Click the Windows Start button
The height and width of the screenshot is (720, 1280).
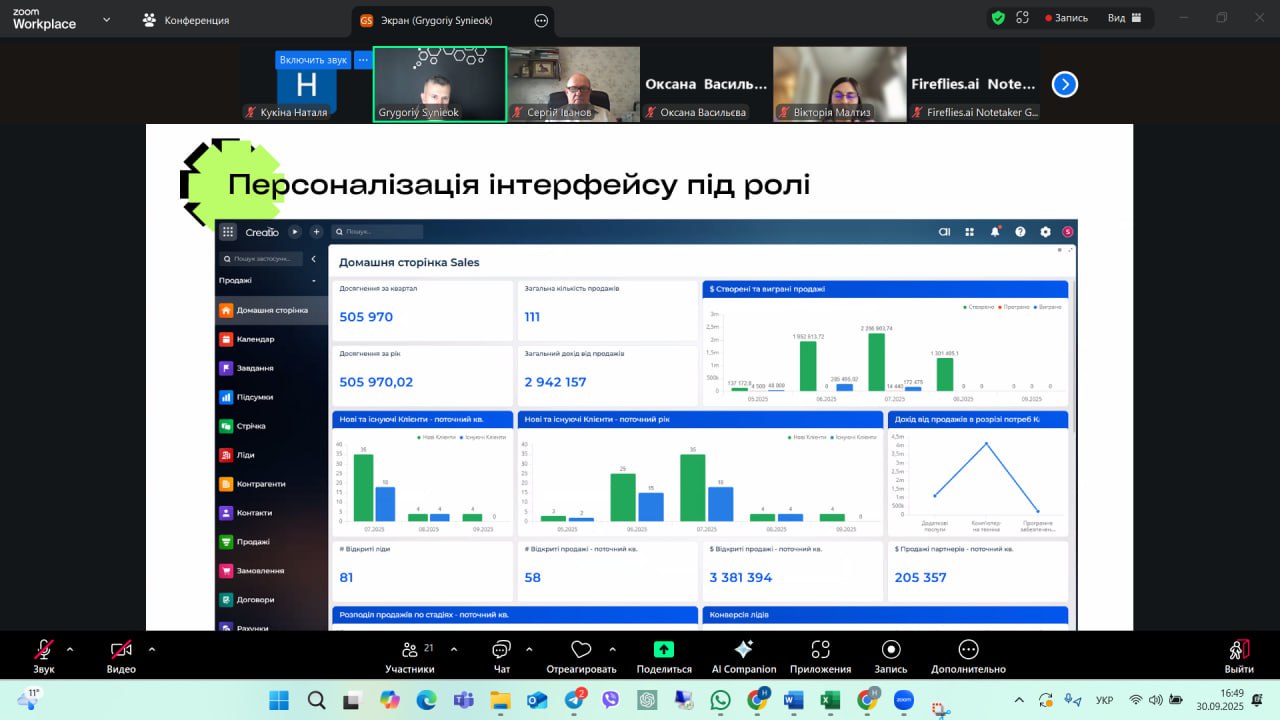(x=279, y=700)
